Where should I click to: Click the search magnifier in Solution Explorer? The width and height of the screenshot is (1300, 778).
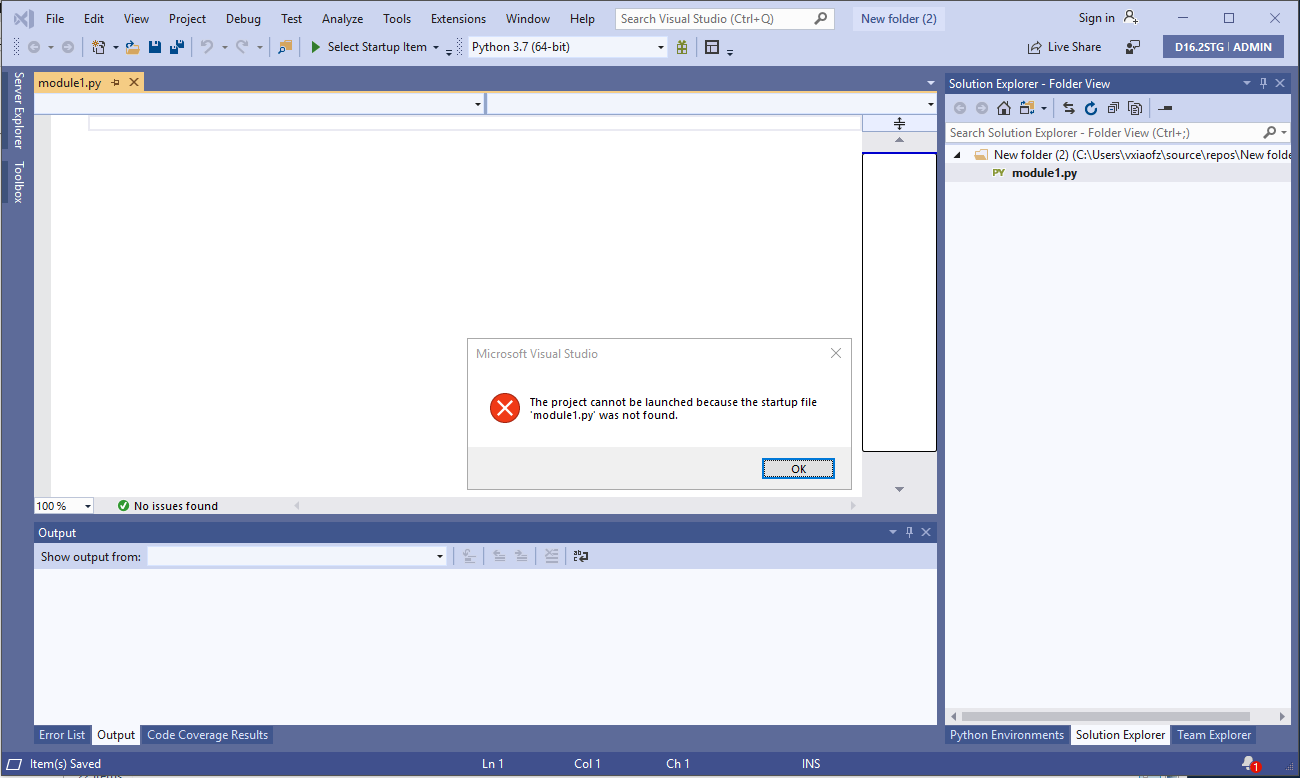click(1270, 132)
